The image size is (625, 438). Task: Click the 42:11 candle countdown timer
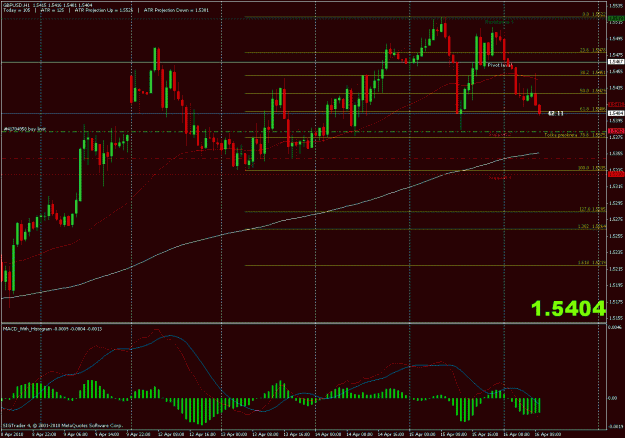[556, 114]
